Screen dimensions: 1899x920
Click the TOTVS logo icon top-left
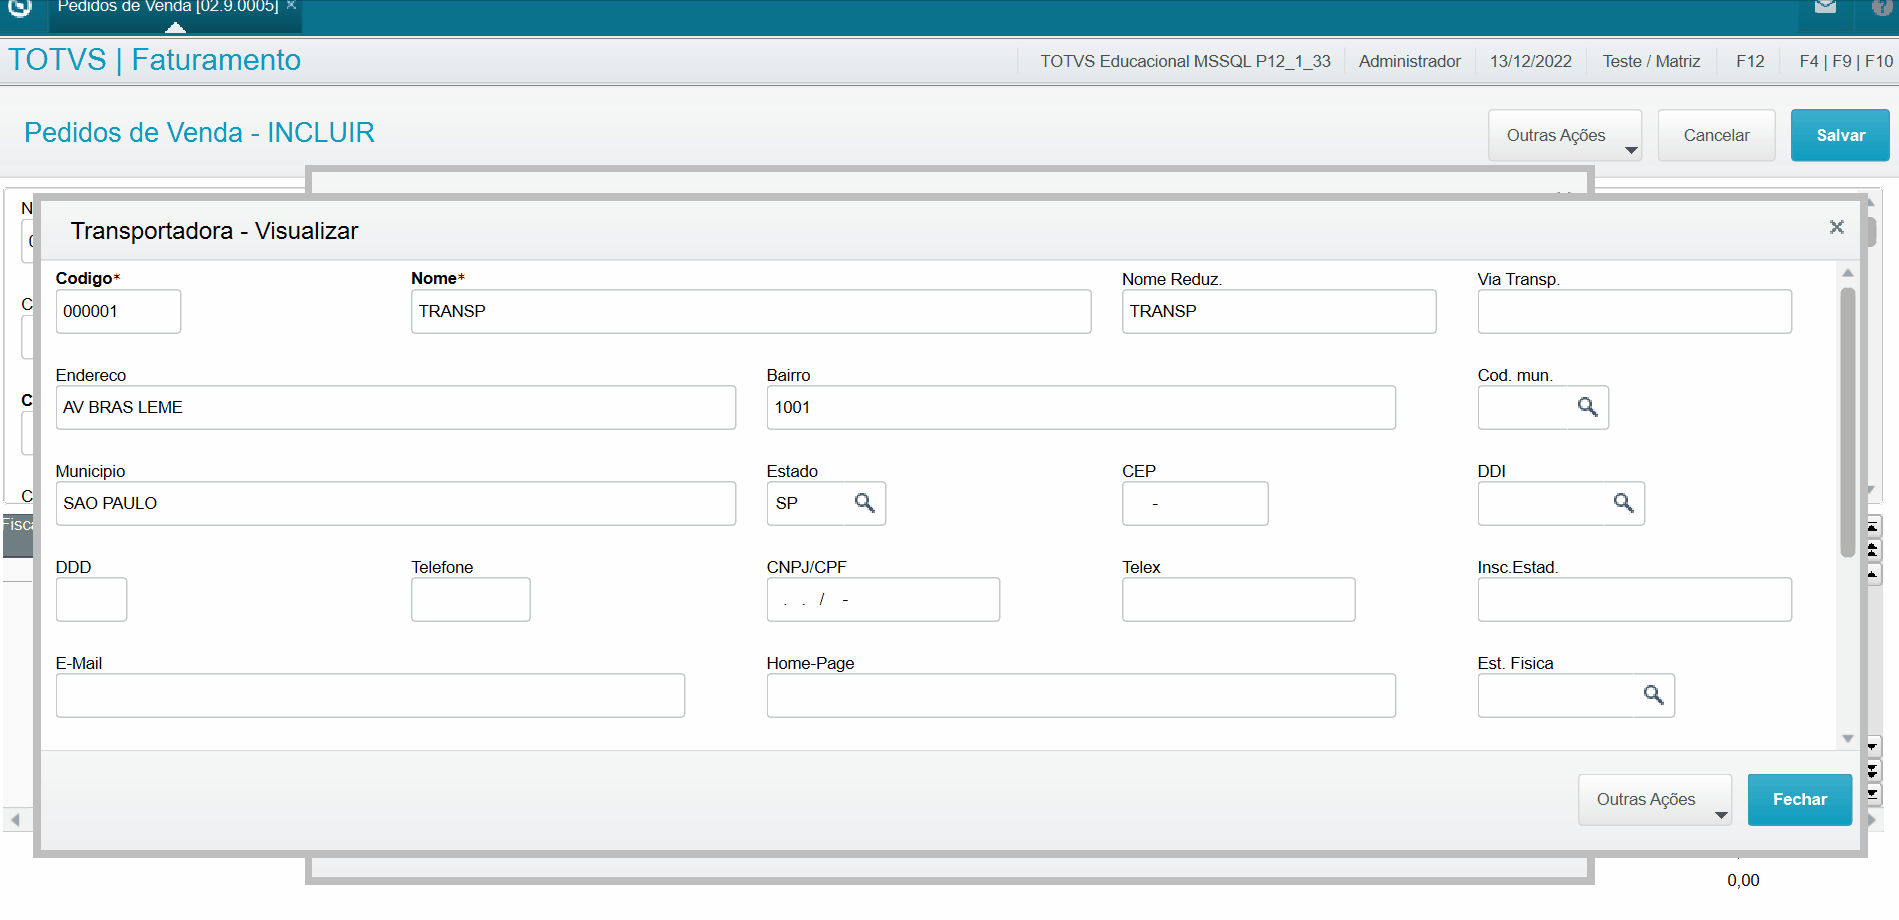pos(20,8)
